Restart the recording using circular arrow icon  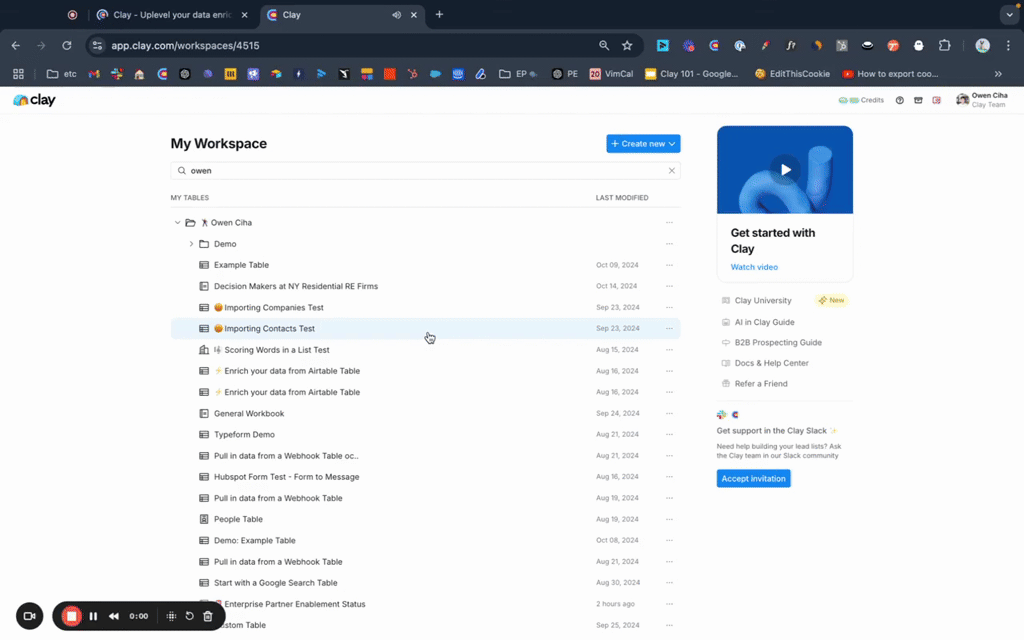pyautogui.click(x=189, y=616)
